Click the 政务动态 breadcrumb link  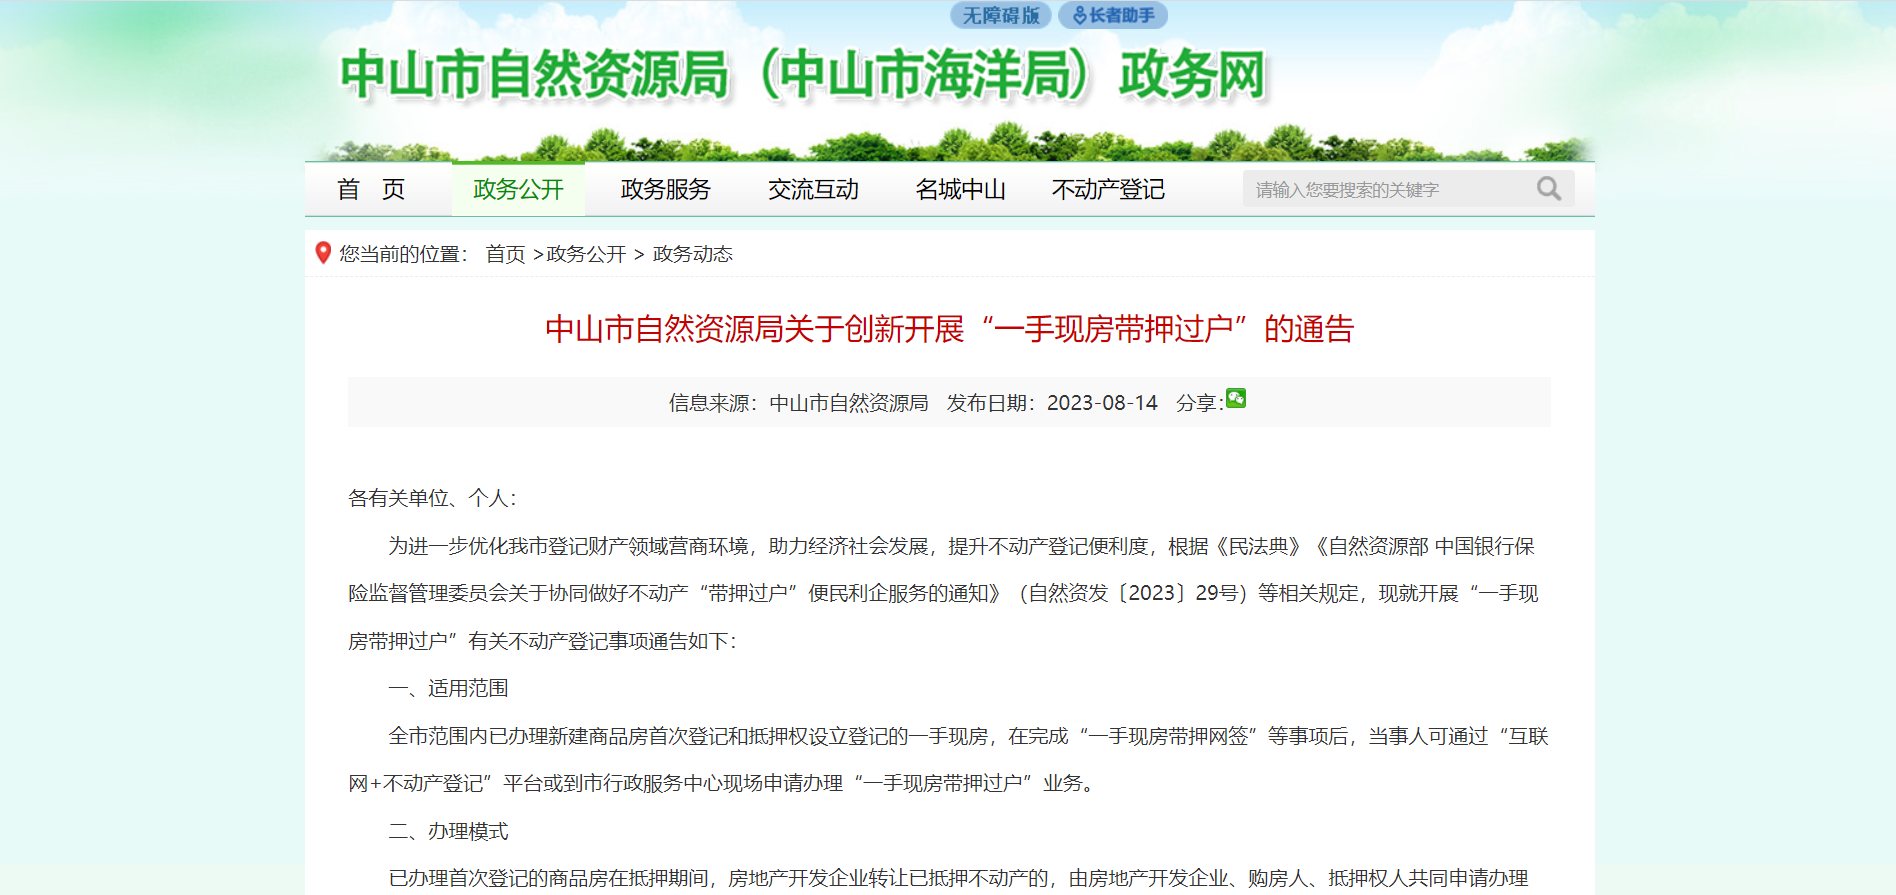point(692,255)
